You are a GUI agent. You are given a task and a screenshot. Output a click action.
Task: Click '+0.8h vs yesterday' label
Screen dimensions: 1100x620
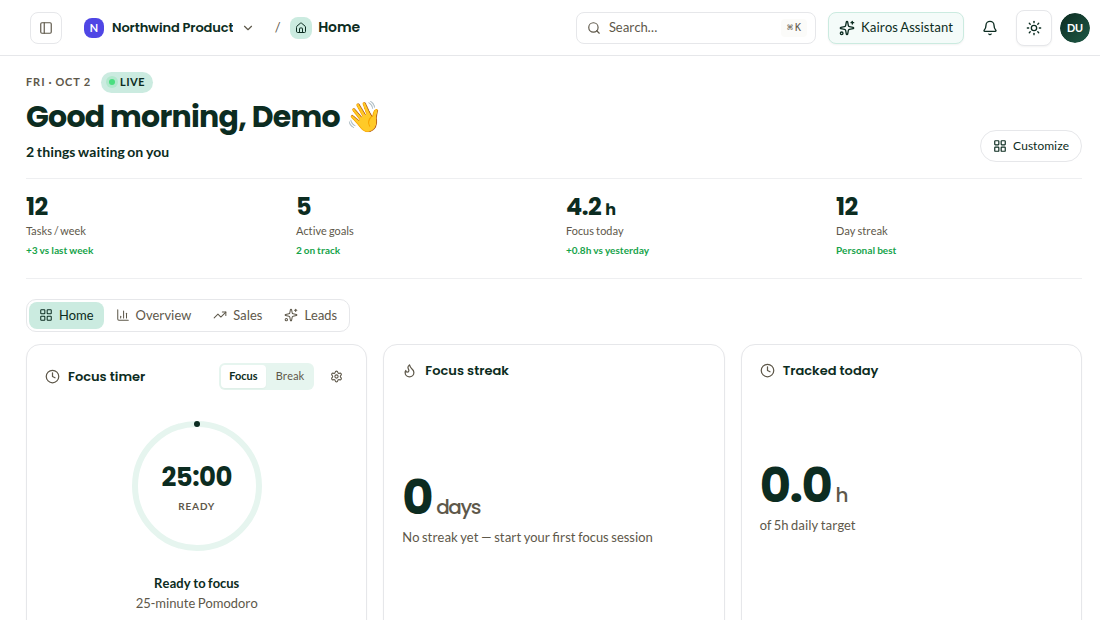coord(608,251)
